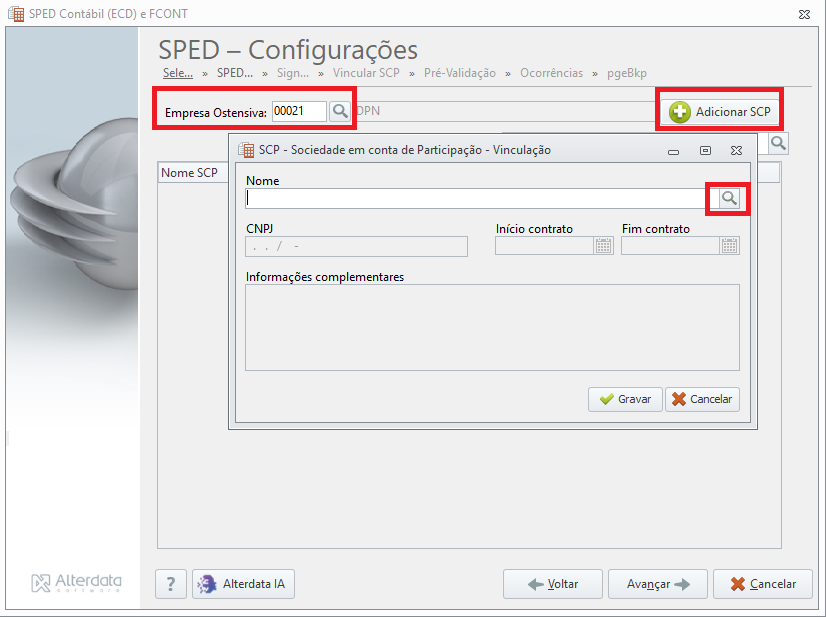Click the CNPJ input field
Screen dimensions: 826x617
(357, 247)
